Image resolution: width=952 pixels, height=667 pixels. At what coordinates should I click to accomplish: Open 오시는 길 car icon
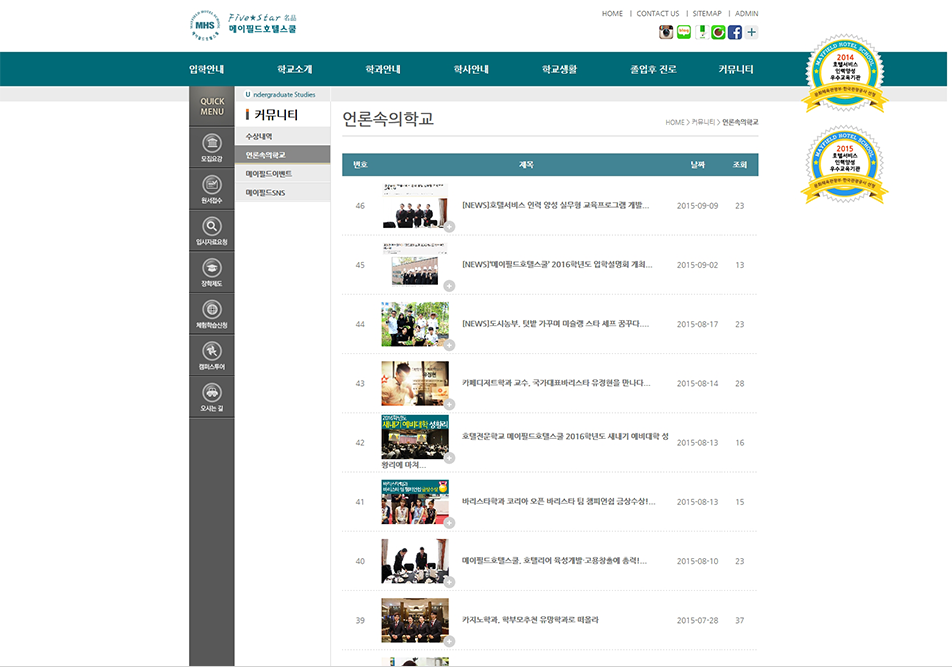click(212, 393)
